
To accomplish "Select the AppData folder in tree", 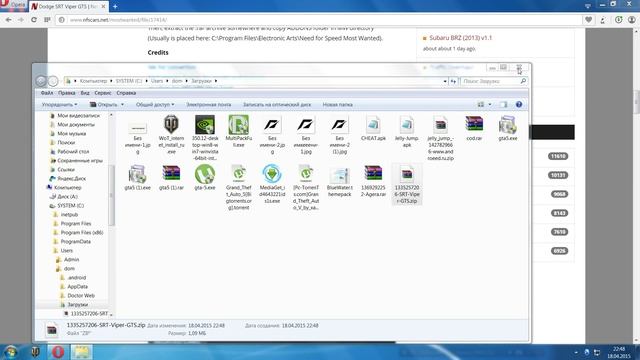I will pyautogui.click(x=77, y=287).
